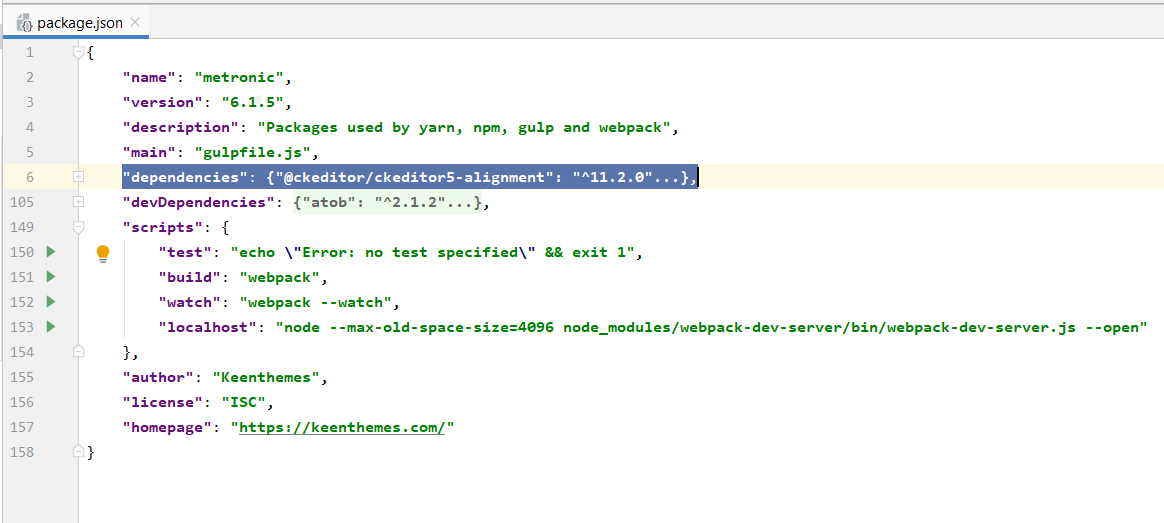Screen dimensions: 1164x523
Task: Click the "scripts" key
Action: 164,227
